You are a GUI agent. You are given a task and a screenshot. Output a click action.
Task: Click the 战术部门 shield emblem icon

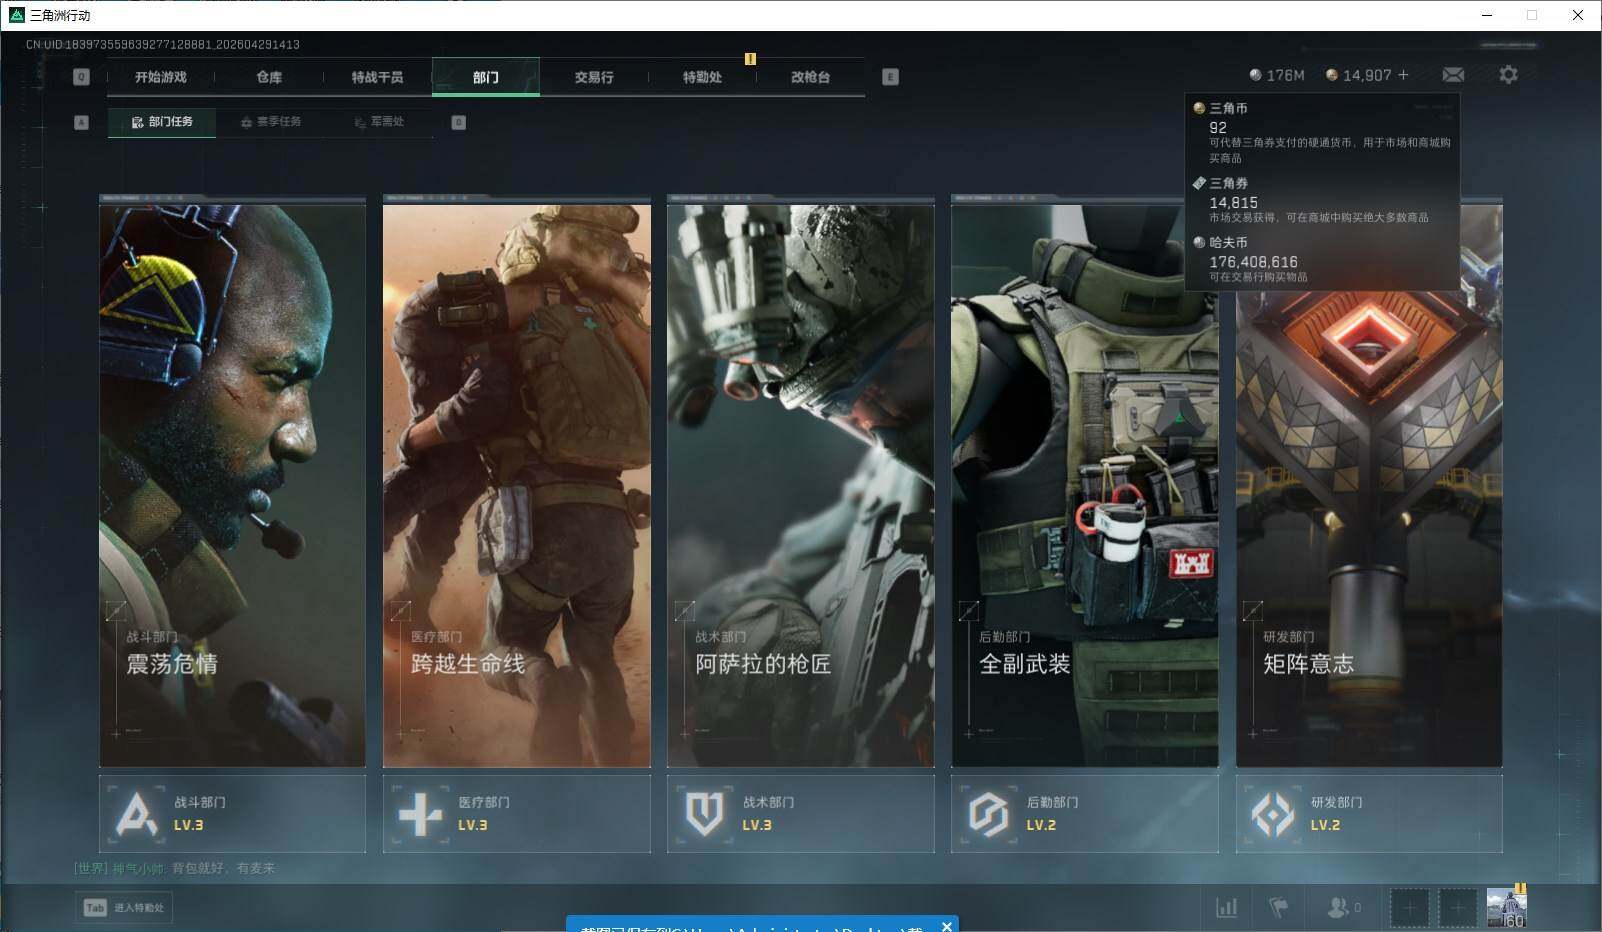[704, 814]
